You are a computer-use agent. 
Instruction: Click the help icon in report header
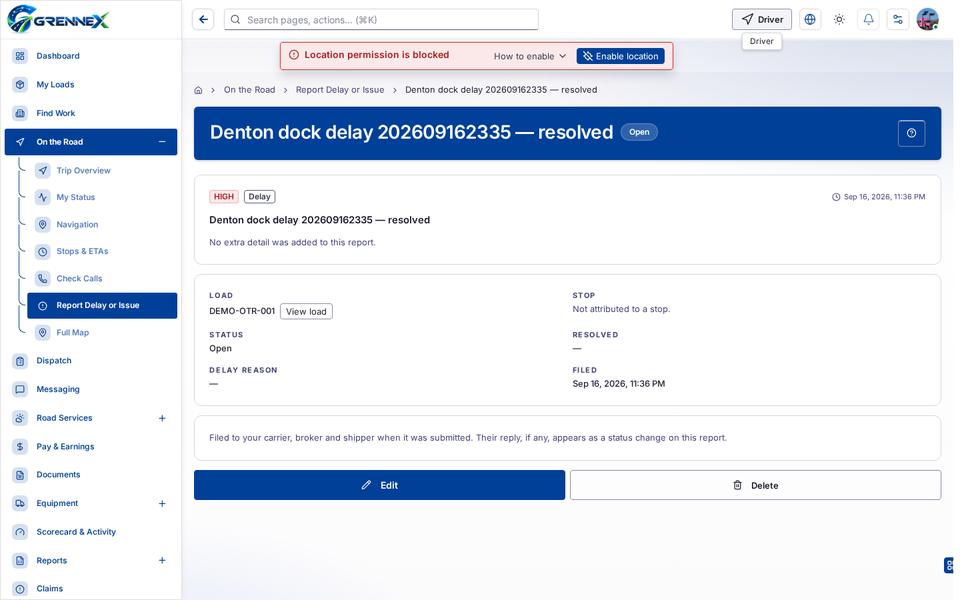tap(911, 133)
